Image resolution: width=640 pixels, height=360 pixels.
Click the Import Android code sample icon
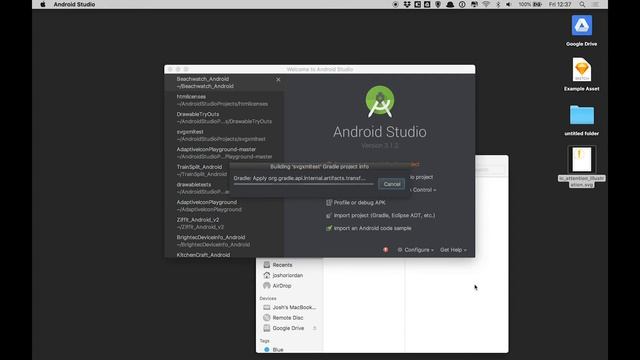pos(329,228)
